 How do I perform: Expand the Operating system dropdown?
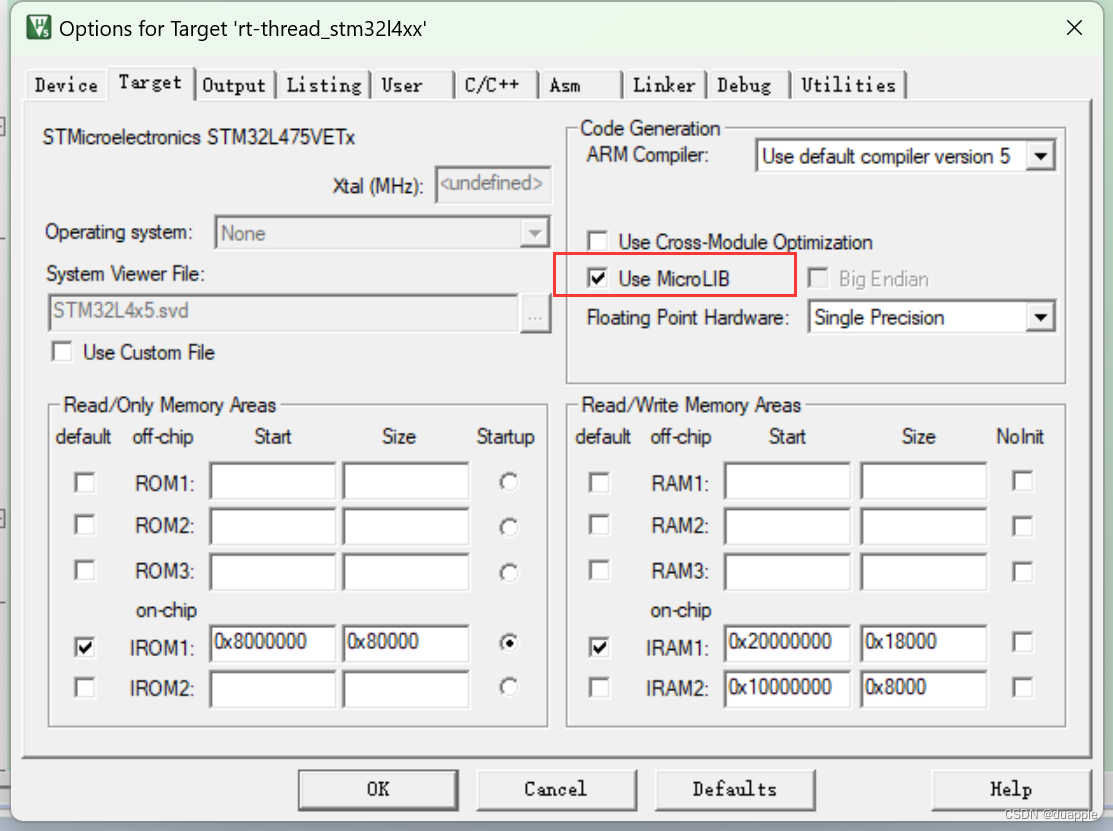(535, 232)
